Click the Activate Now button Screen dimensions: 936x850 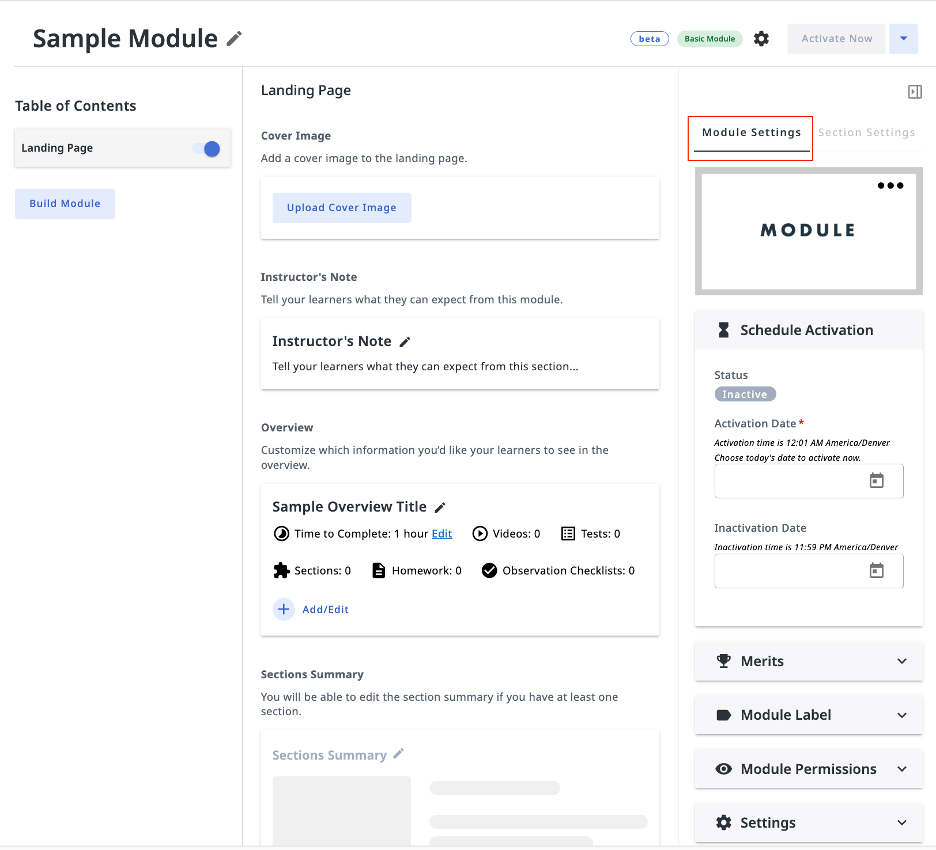tap(836, 39)
